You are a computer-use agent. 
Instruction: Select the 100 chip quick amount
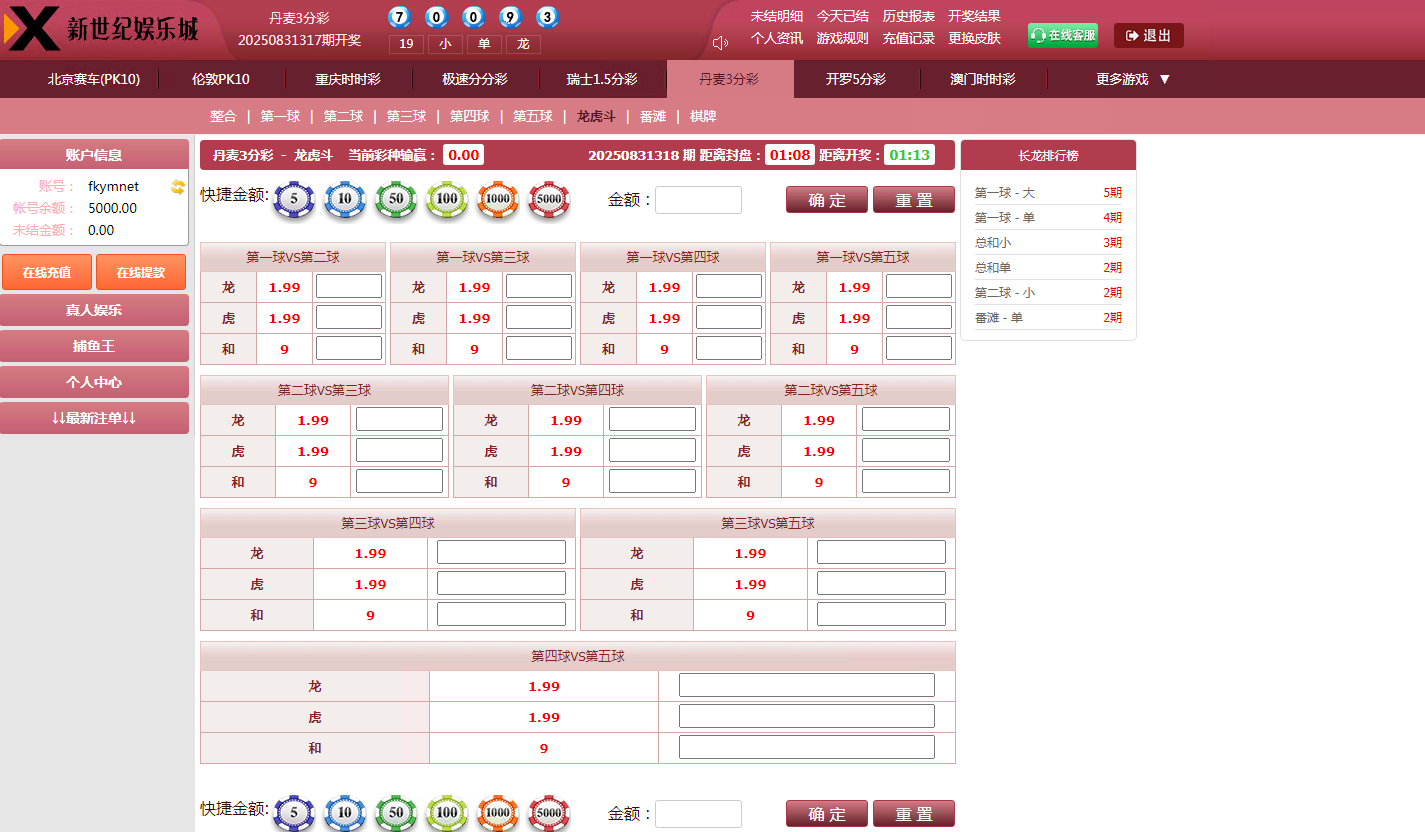coord(446,199)
